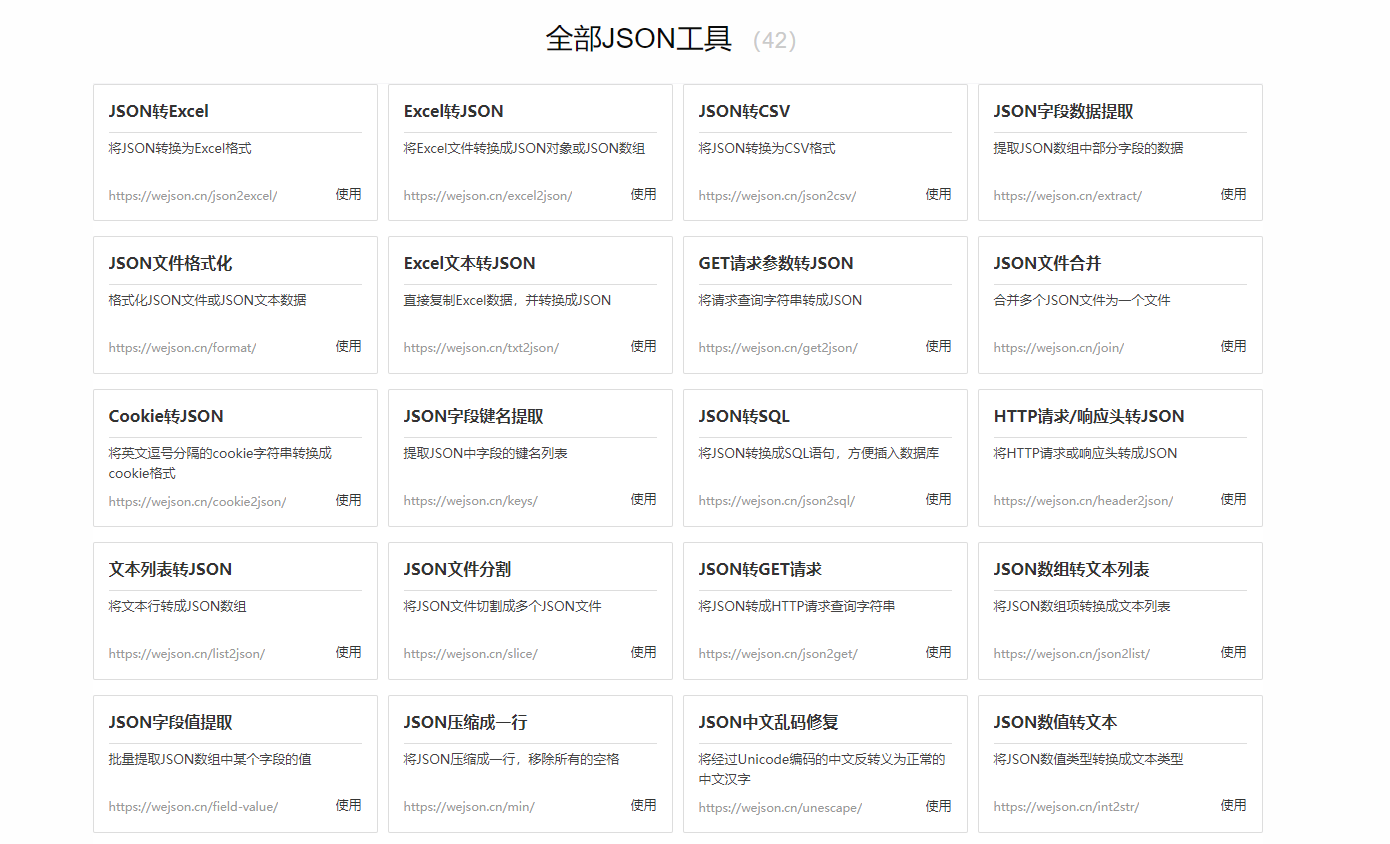Viewport: 1390px width, 844px height.
Task: Click 使用 on JSON文件合并
Action: [x=1233, y=346]
